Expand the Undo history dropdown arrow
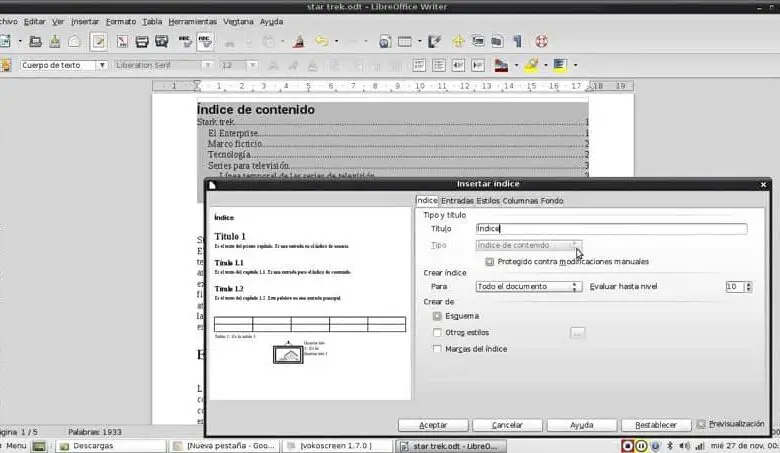 pos(337,42)
